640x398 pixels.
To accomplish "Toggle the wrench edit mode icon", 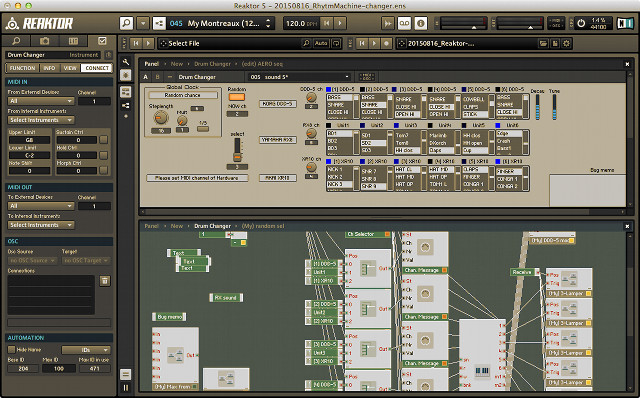I will tap(126, 62).
